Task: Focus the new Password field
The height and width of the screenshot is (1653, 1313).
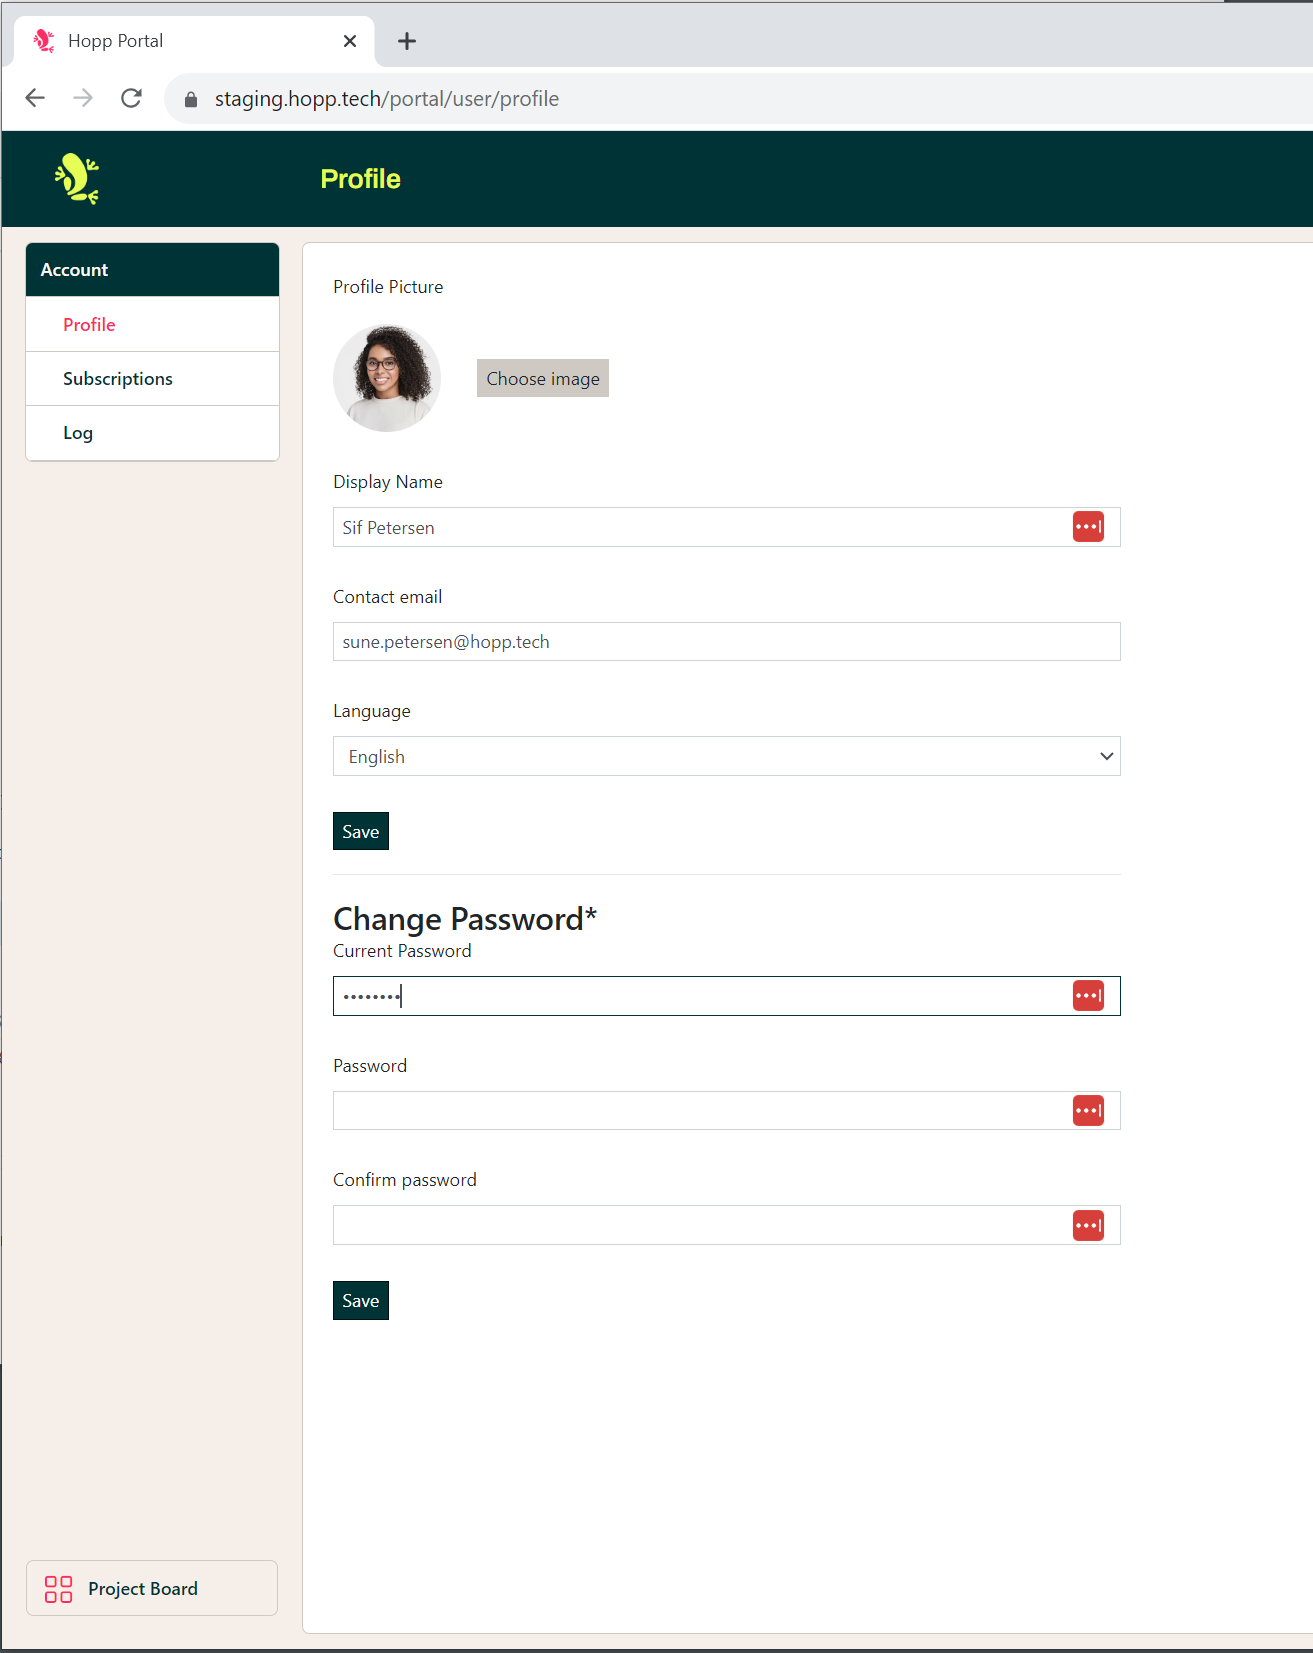Action: 727,1111
